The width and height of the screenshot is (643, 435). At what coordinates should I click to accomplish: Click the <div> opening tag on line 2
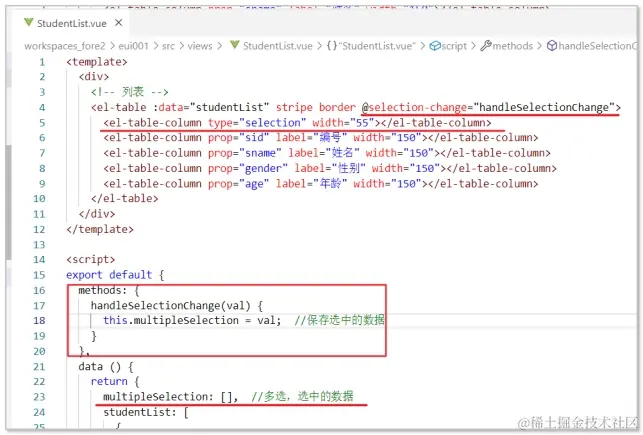(94, 77)
